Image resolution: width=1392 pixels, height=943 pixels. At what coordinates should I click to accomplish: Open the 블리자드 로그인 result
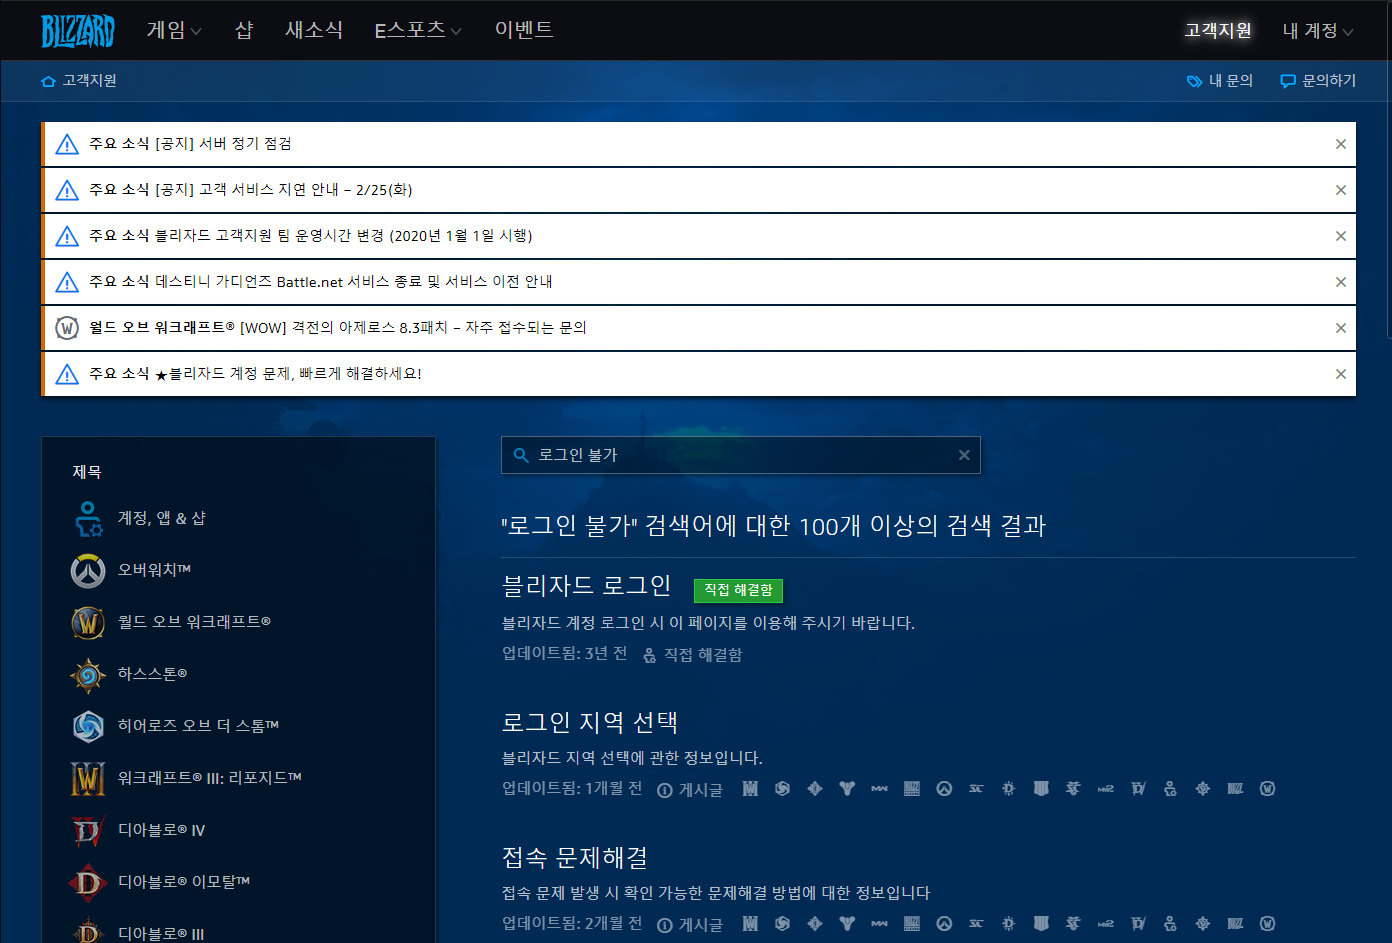pyautogui.click(x=586, y=586)
